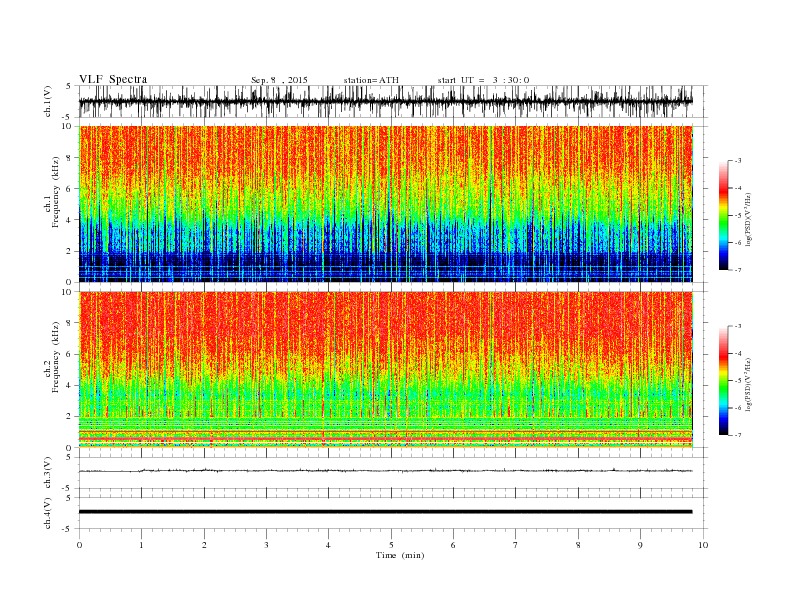Click the '-7' label on ch.2 colorbar
Image resolution: width=792 pixels, height=612 pixels.
pyautogui.click(x=738, y=435)
